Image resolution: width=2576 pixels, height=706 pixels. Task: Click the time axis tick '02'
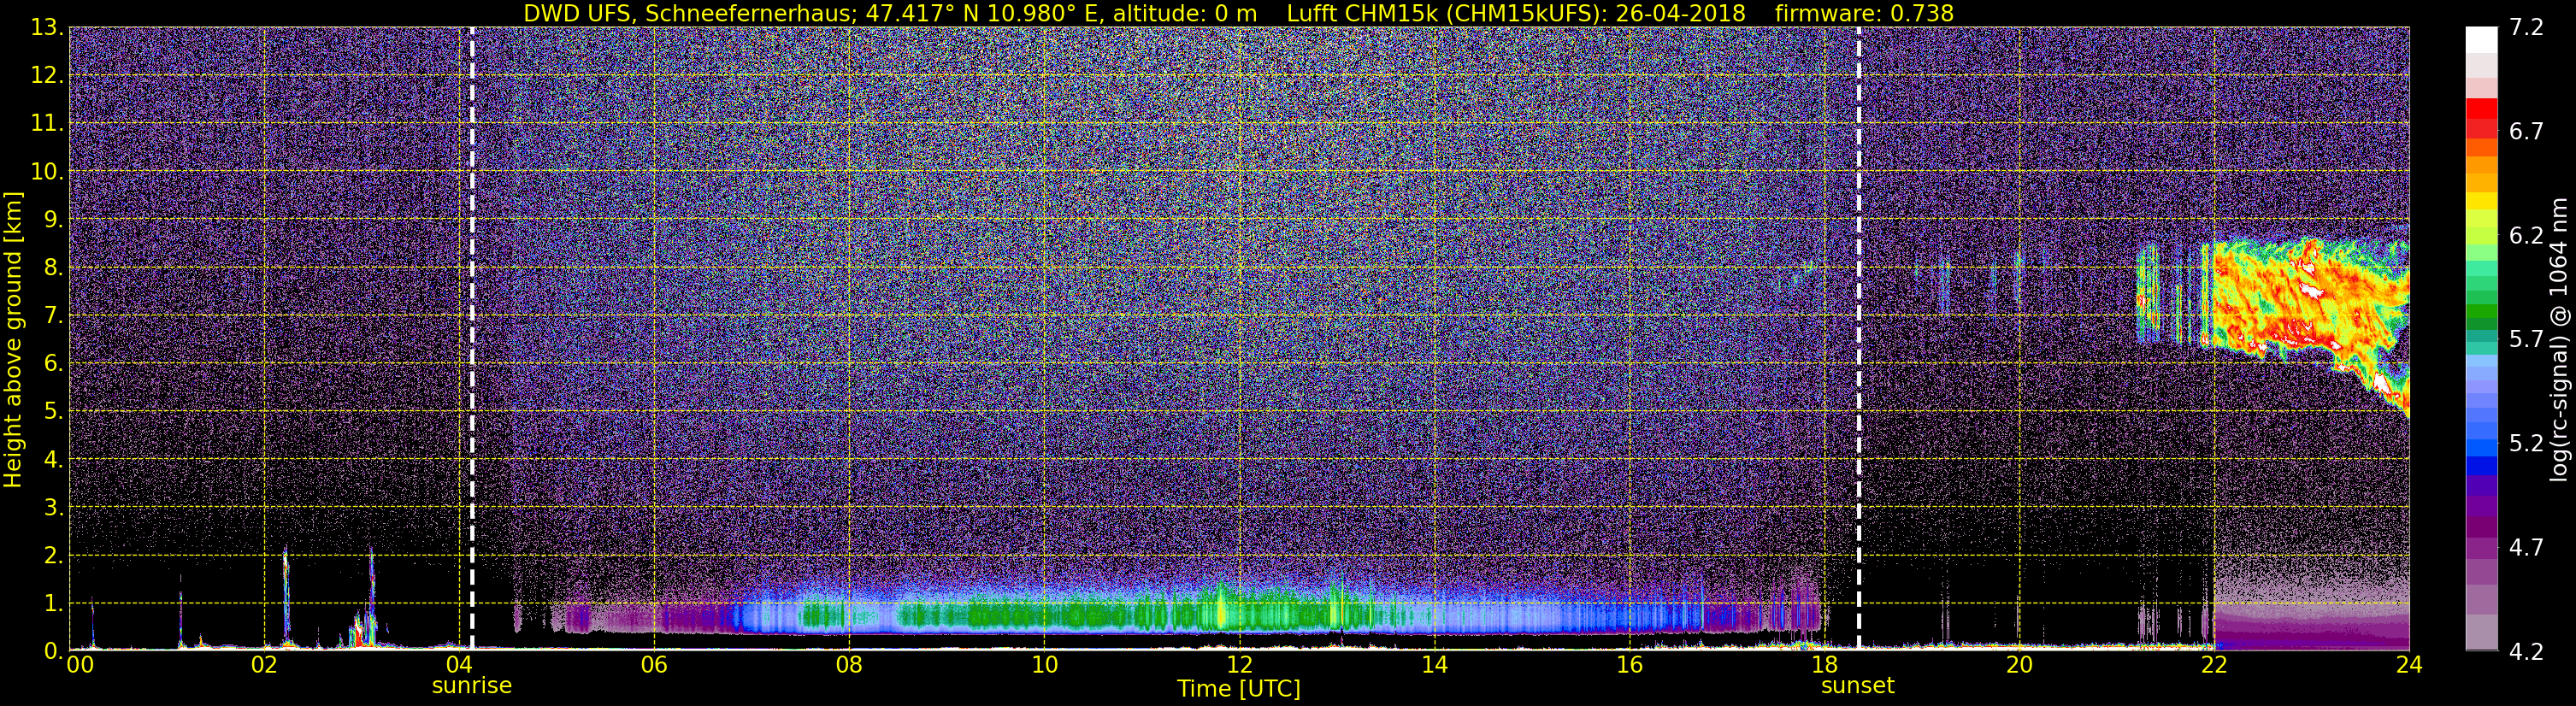[264, 665]
